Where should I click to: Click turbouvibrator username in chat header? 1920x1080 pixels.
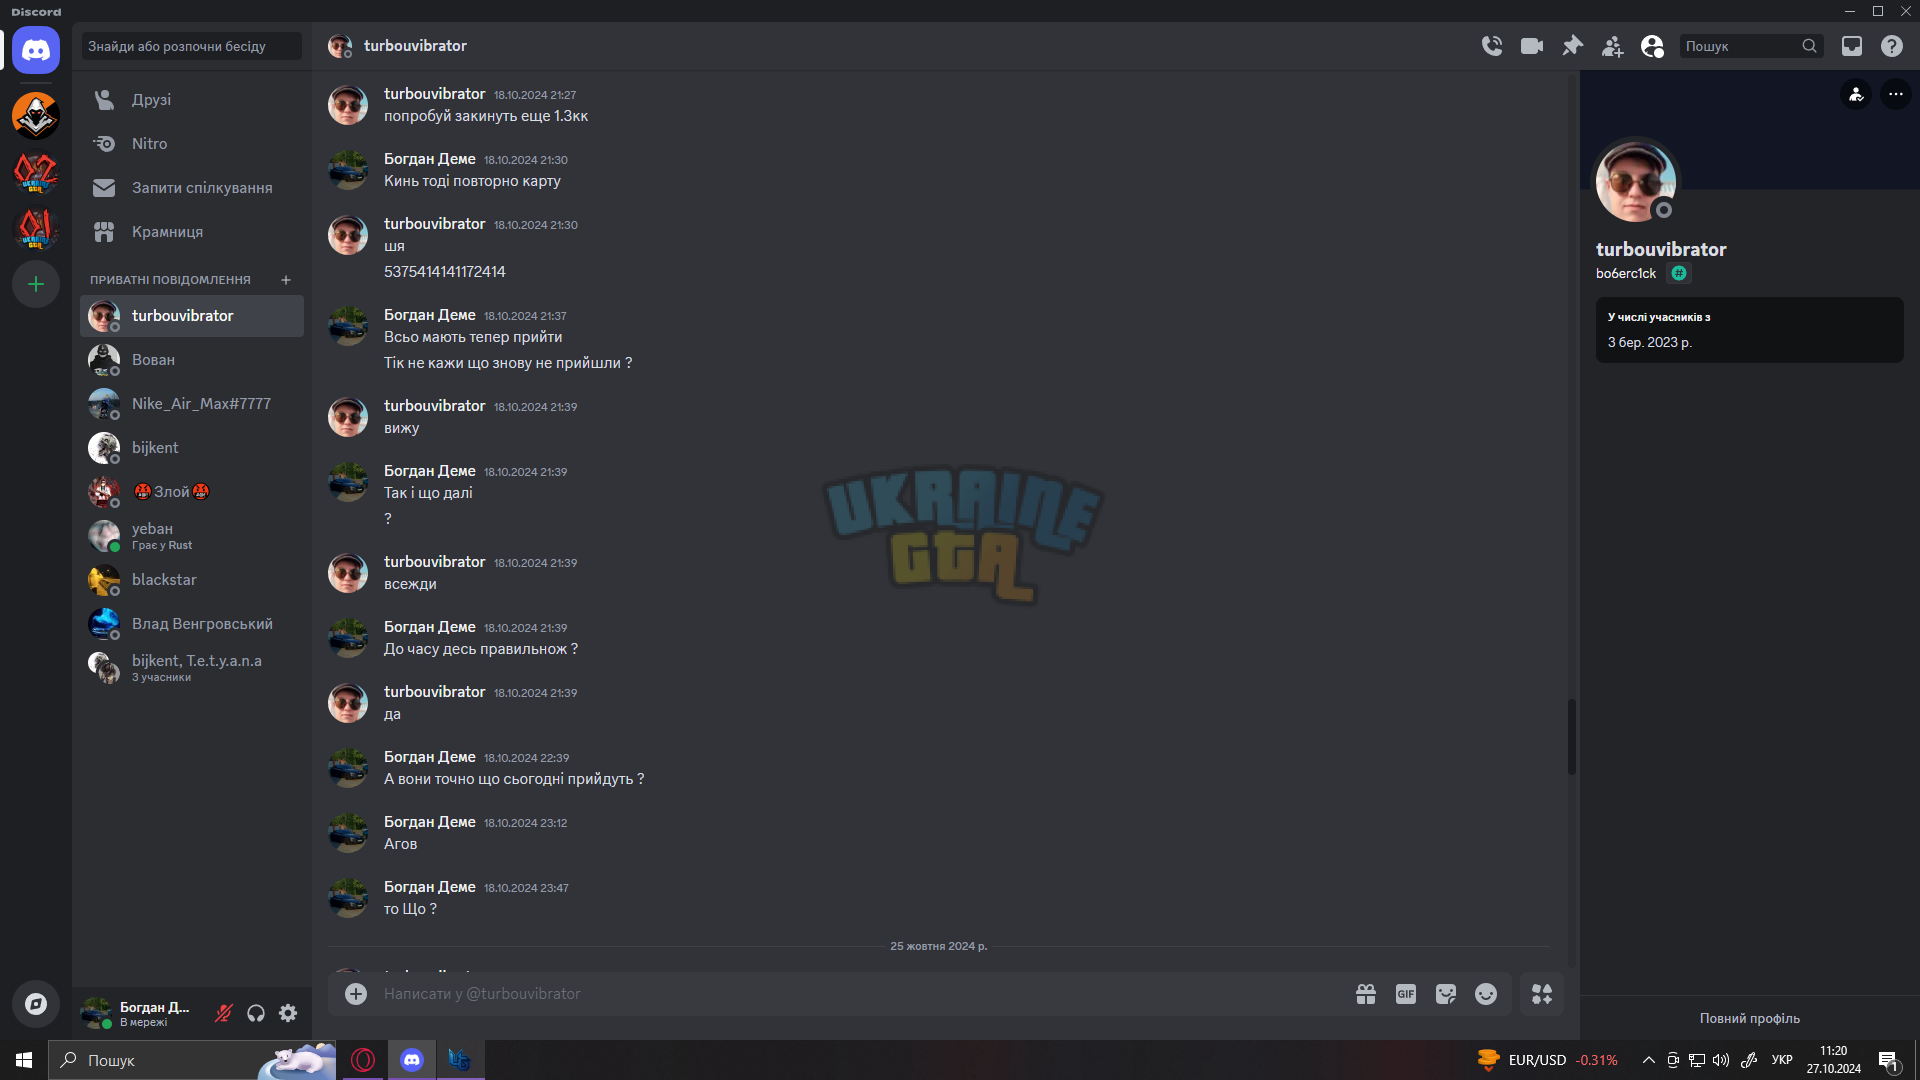(x=415, y=46)
